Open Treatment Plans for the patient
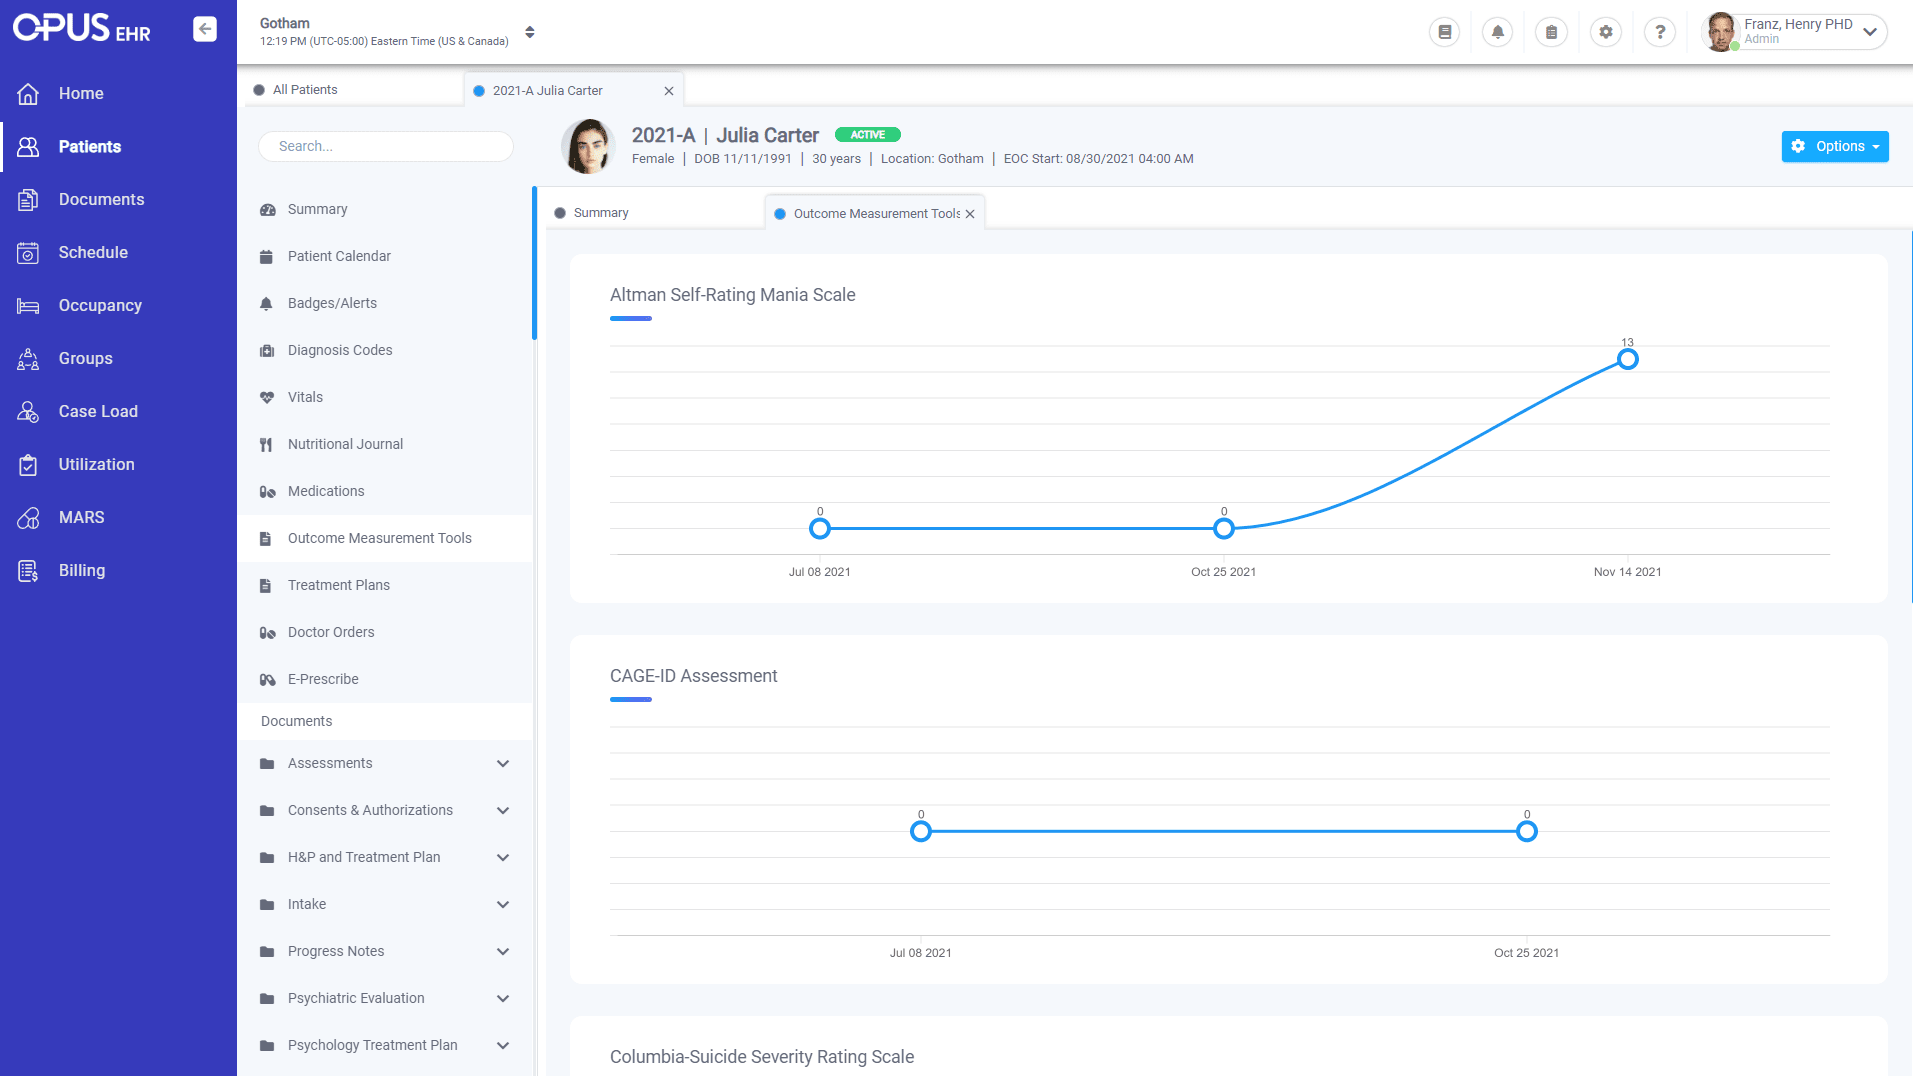Image resolution: width=1913 pixels, height=1076 pixels. tap(338, 585)
